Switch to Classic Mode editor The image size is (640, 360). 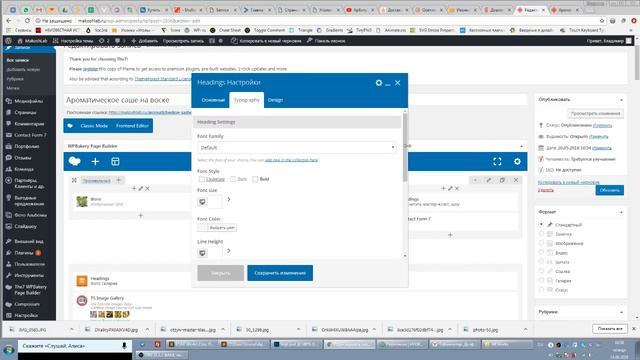pos(94,126)
